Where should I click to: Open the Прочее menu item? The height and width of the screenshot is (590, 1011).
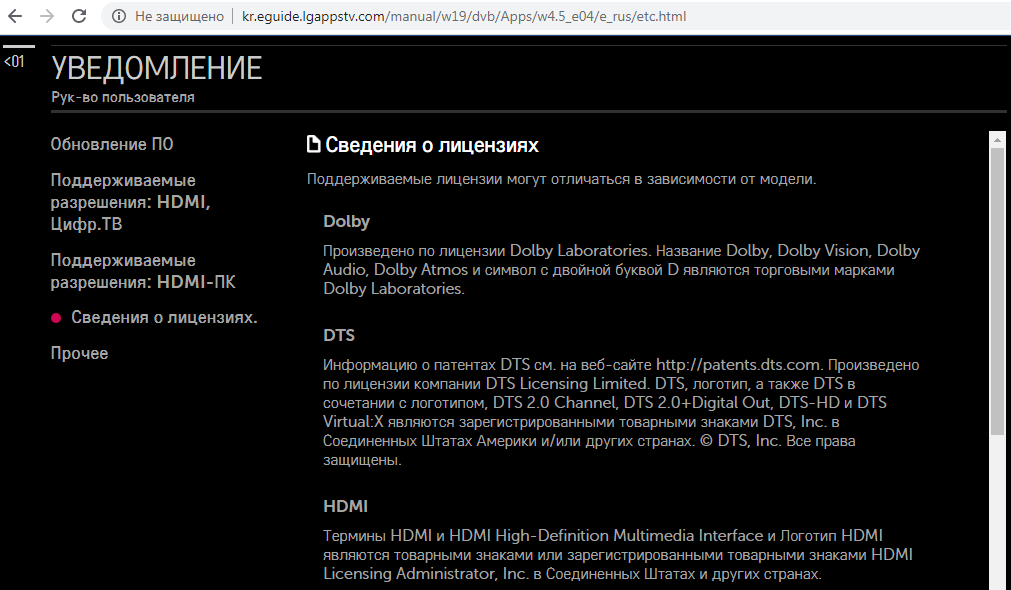coord(80,354)
